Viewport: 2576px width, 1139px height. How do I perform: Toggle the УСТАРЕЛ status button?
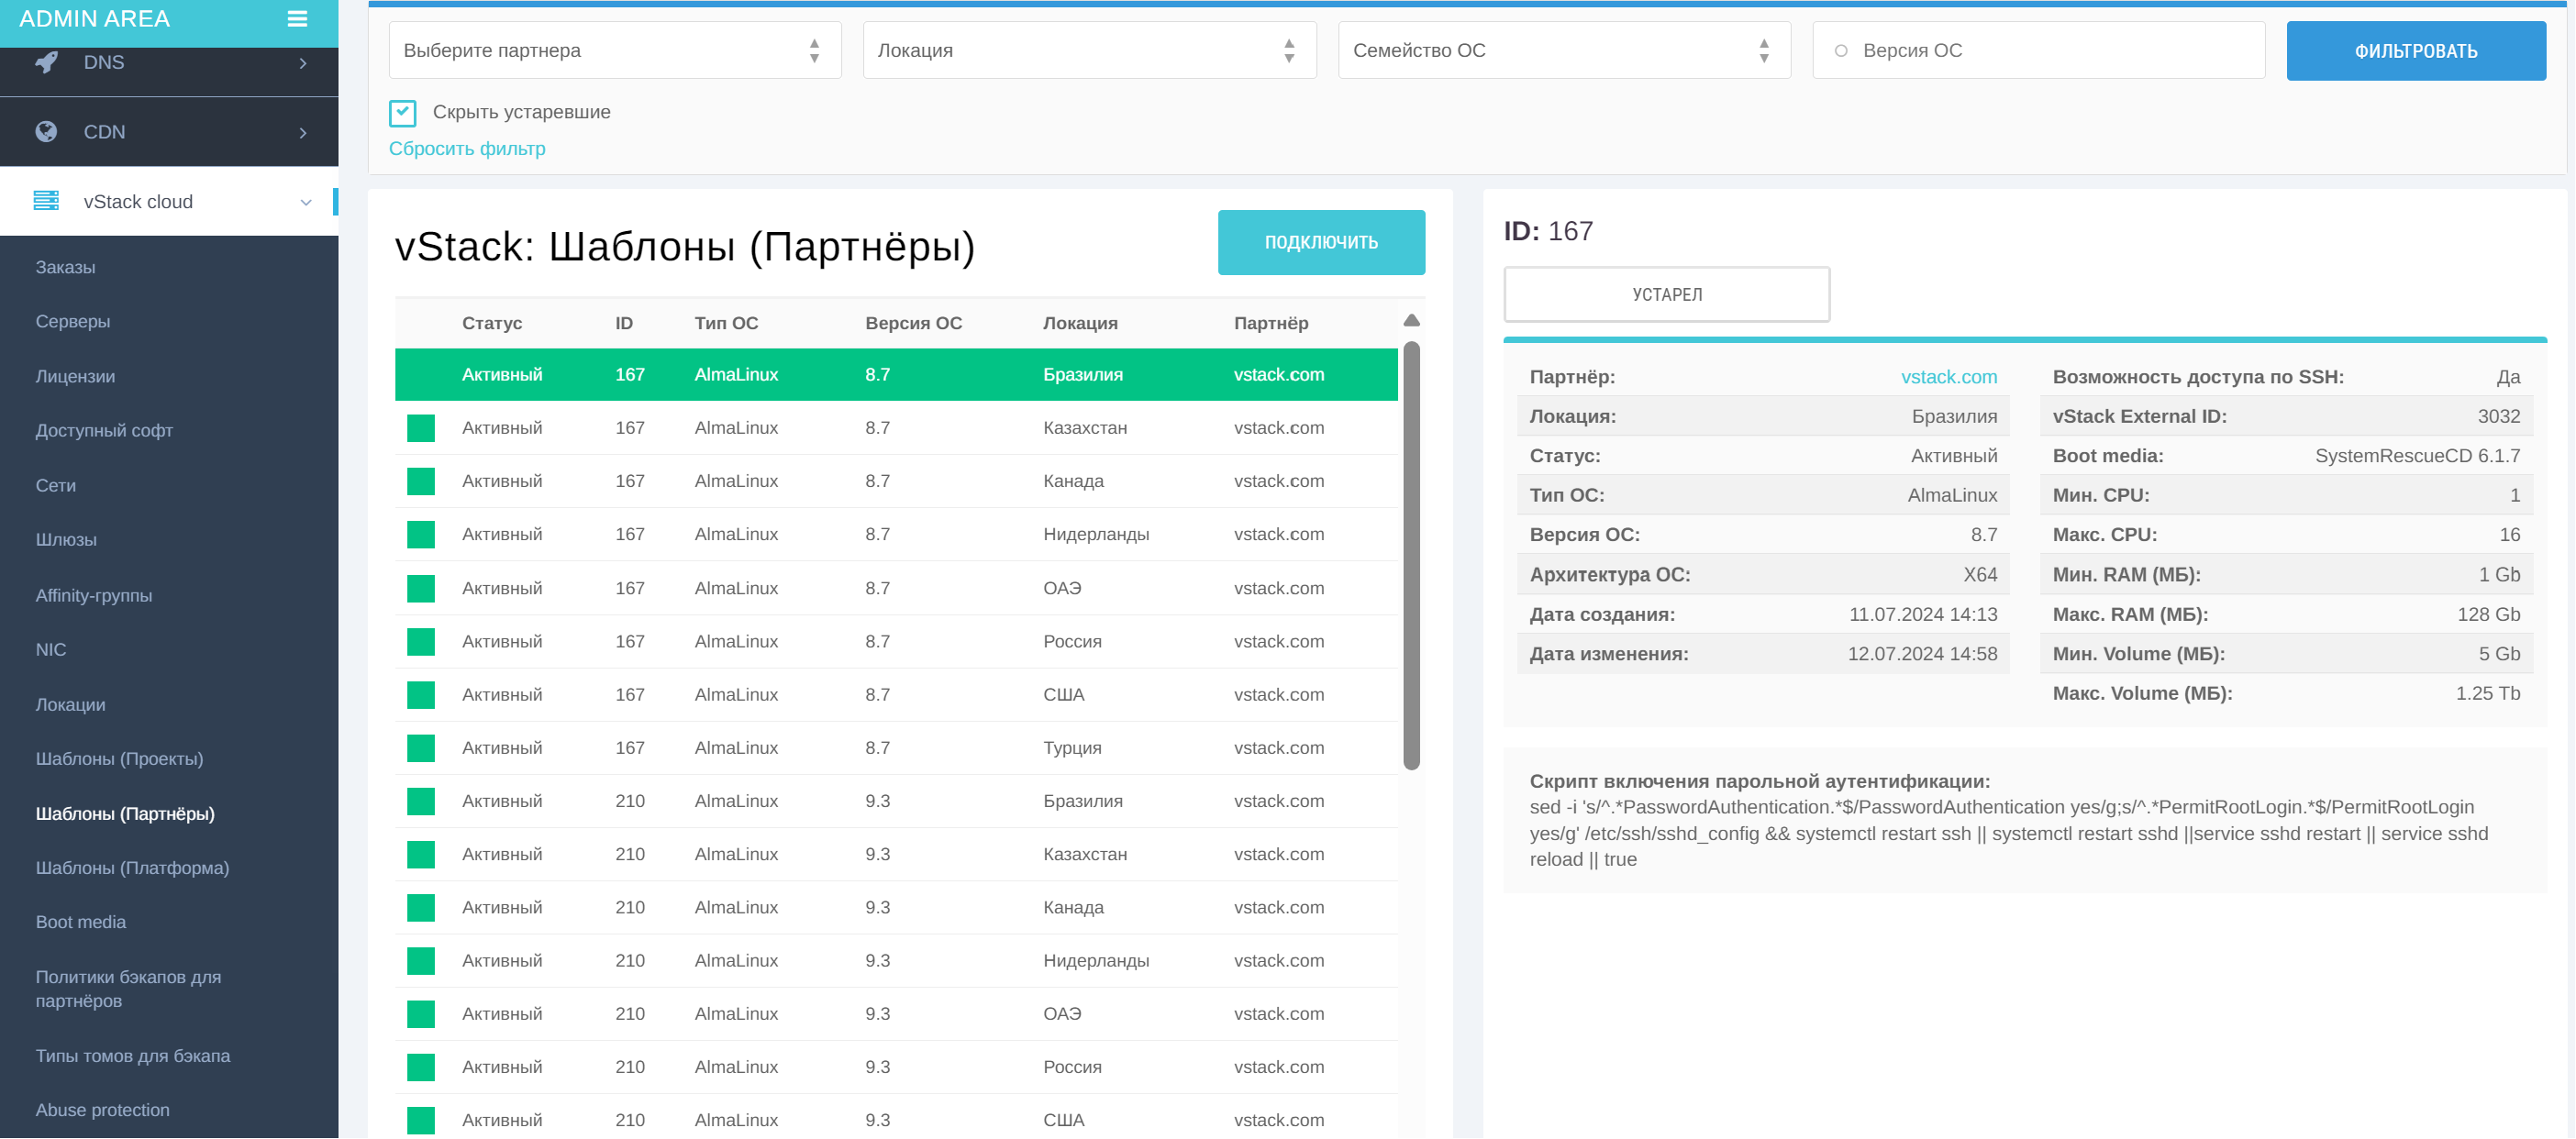[1666, 294]
